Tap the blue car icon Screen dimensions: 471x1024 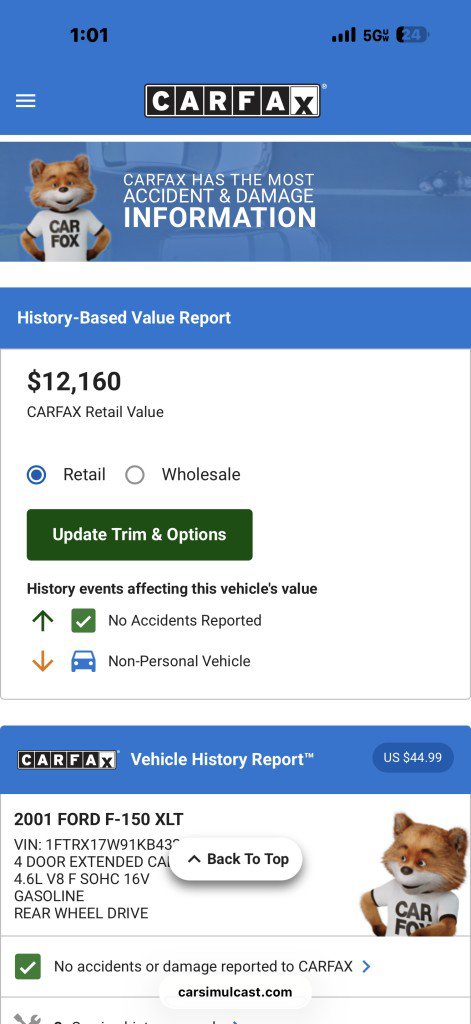(x=83, y=661)
